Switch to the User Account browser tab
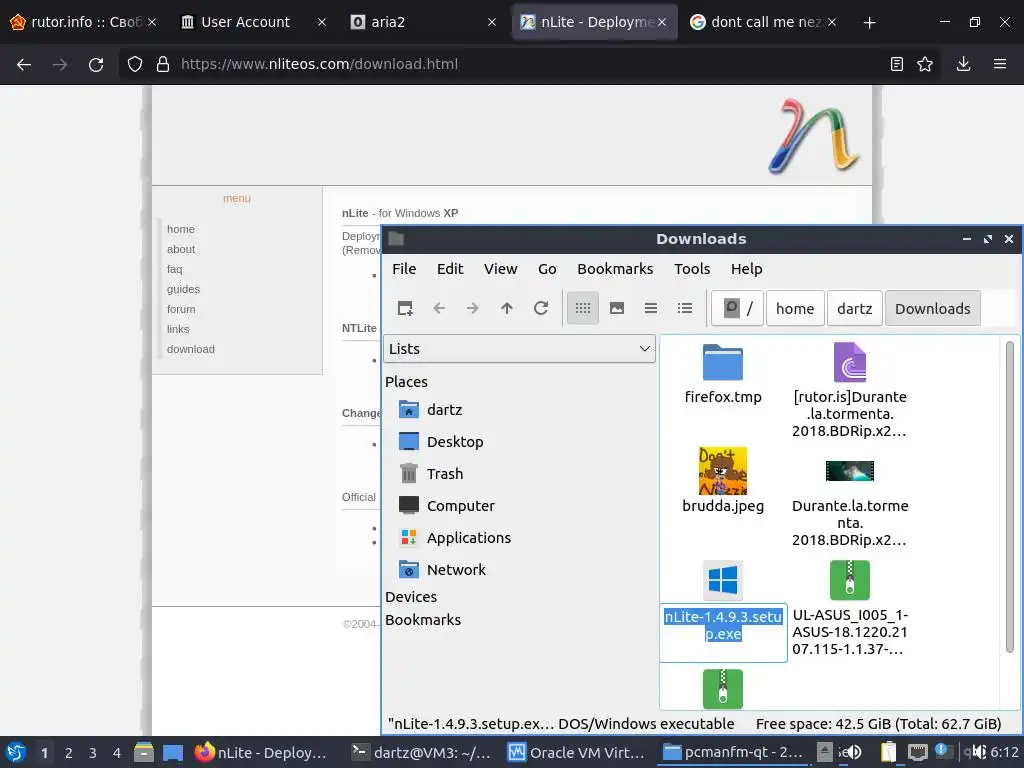The image size is (1024, 768). 253,22
